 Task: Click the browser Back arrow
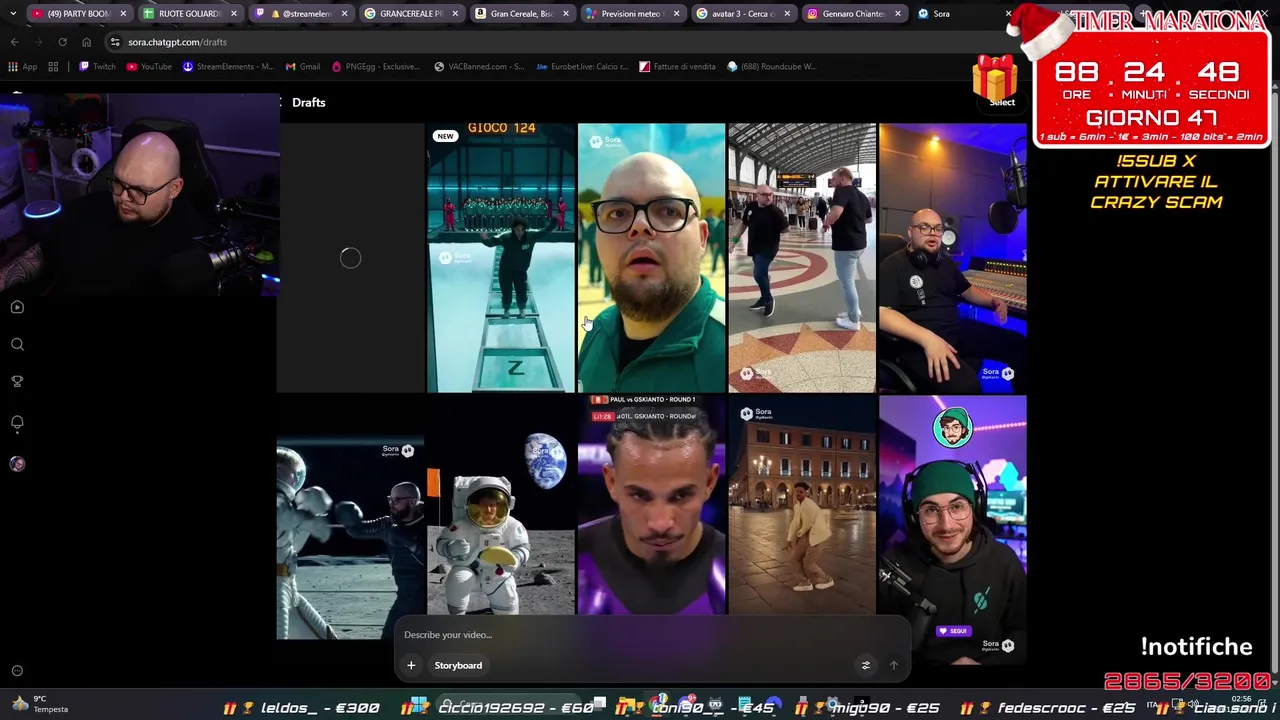(15, 42)
